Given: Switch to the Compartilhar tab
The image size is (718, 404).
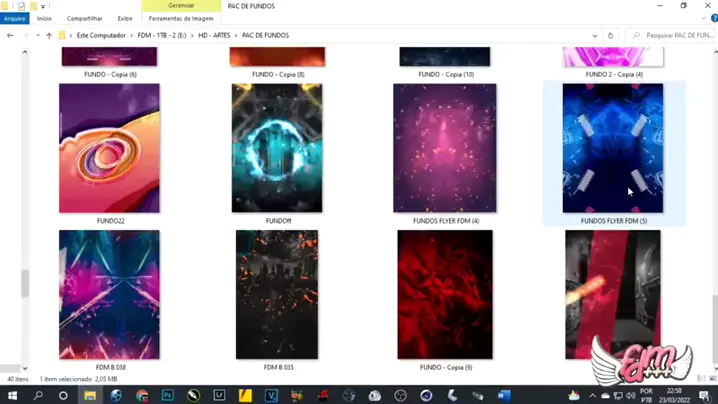Looking at the screenshot, I should point(84,18).
